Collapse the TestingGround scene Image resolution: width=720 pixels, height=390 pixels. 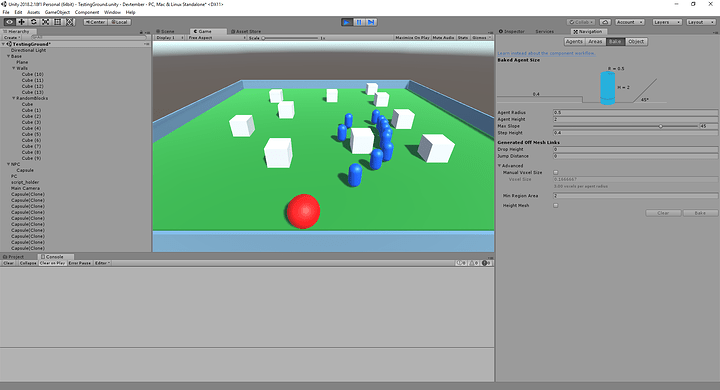pyautogui.click(x=4, y=44)
